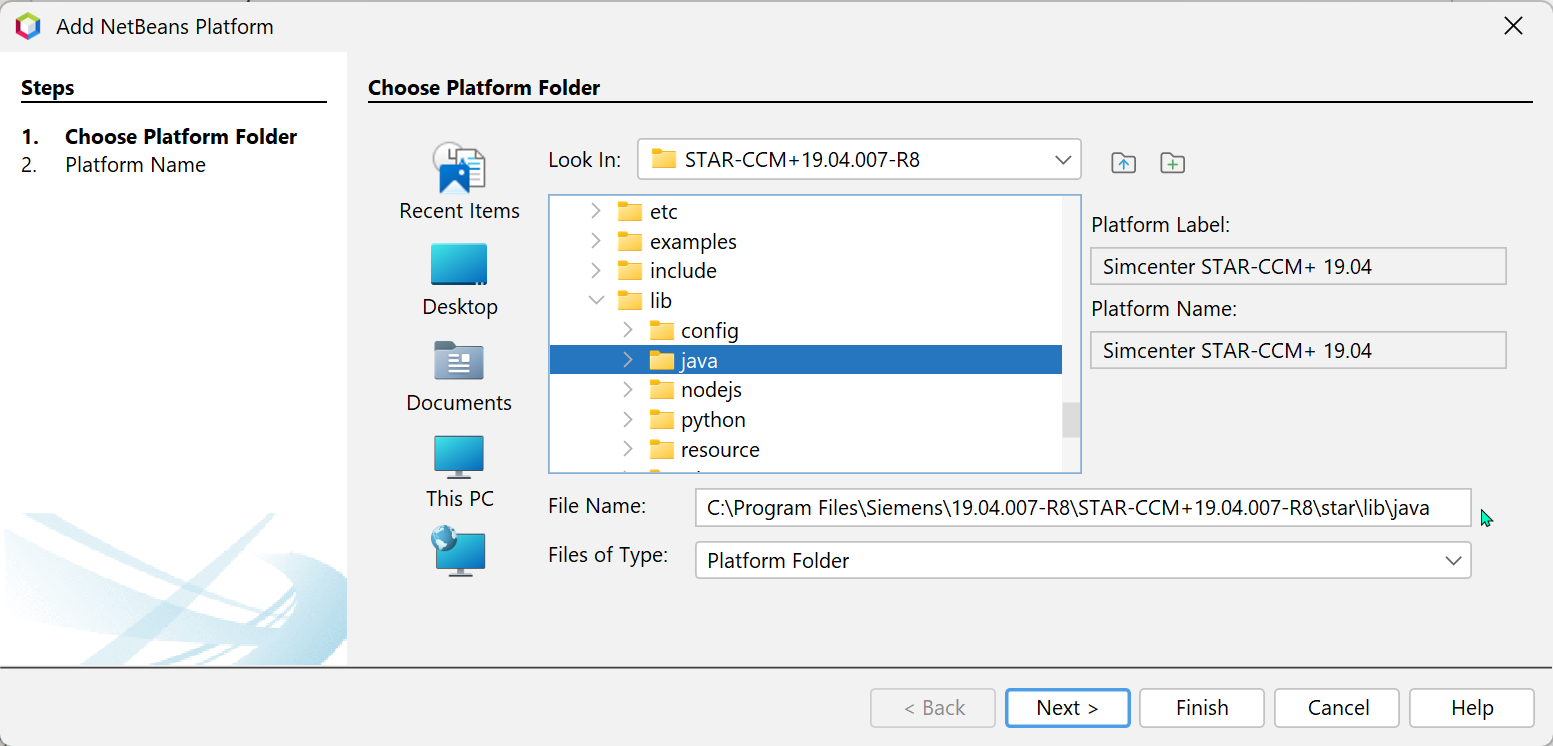Viewport: 1553px width, 746px height.
Task: Expand the config folder node
Action: click(x=628, y=331)
